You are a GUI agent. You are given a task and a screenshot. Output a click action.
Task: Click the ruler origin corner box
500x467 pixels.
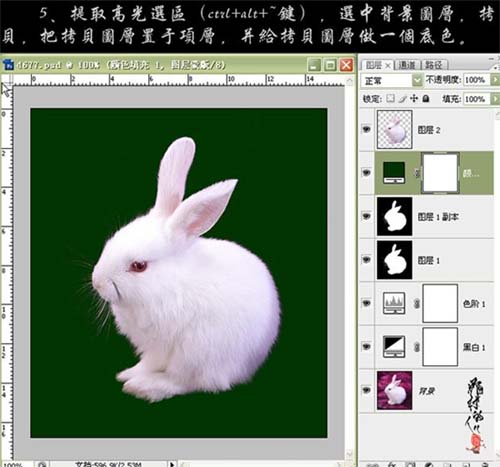coord(7,80)
